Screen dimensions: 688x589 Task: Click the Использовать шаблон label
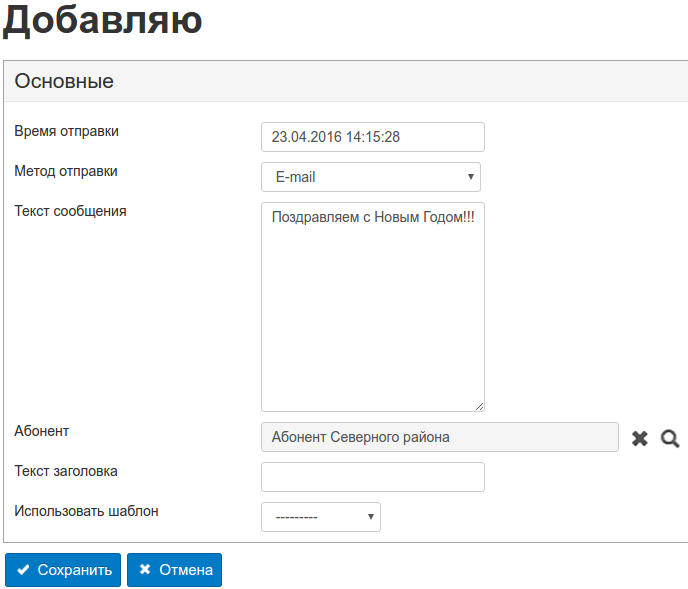coord(86,511)
